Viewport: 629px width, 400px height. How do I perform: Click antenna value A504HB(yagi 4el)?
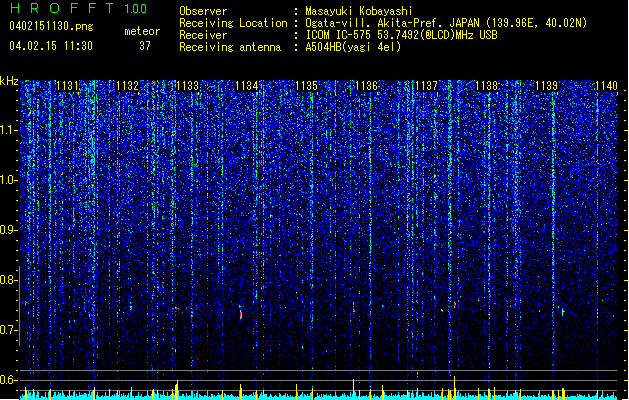(353, 47)
